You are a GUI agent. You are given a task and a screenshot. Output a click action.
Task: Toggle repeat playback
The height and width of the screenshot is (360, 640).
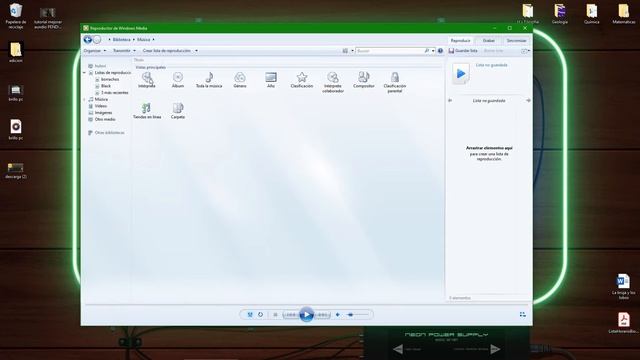pos(260,315)
